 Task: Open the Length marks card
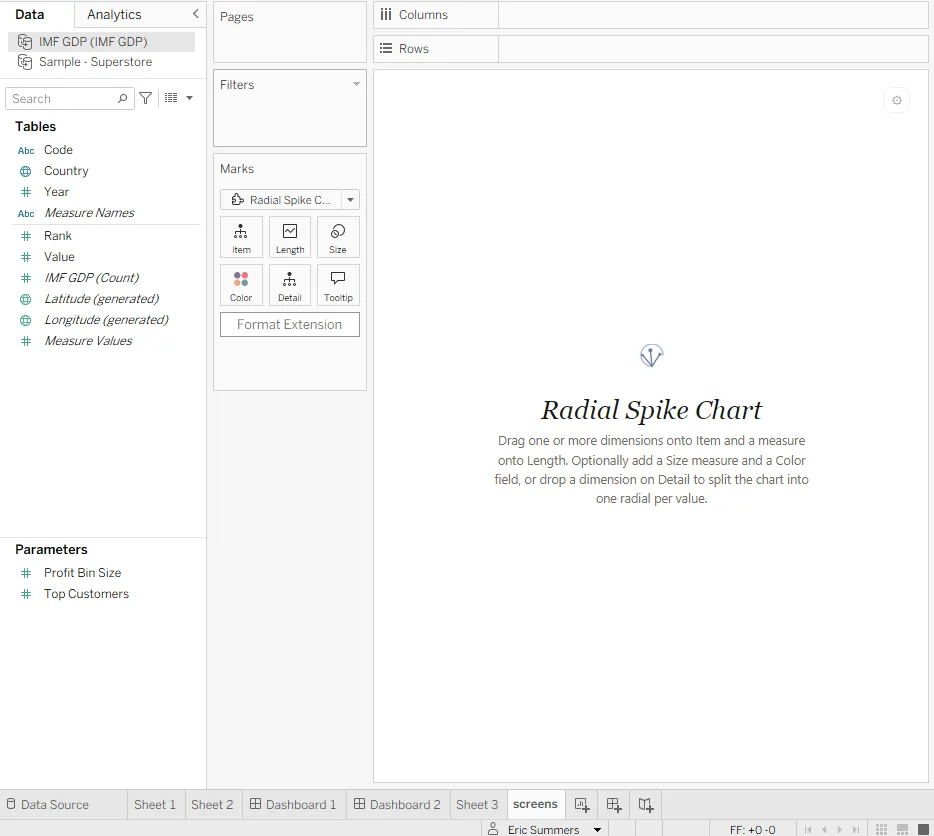(289, 237)
